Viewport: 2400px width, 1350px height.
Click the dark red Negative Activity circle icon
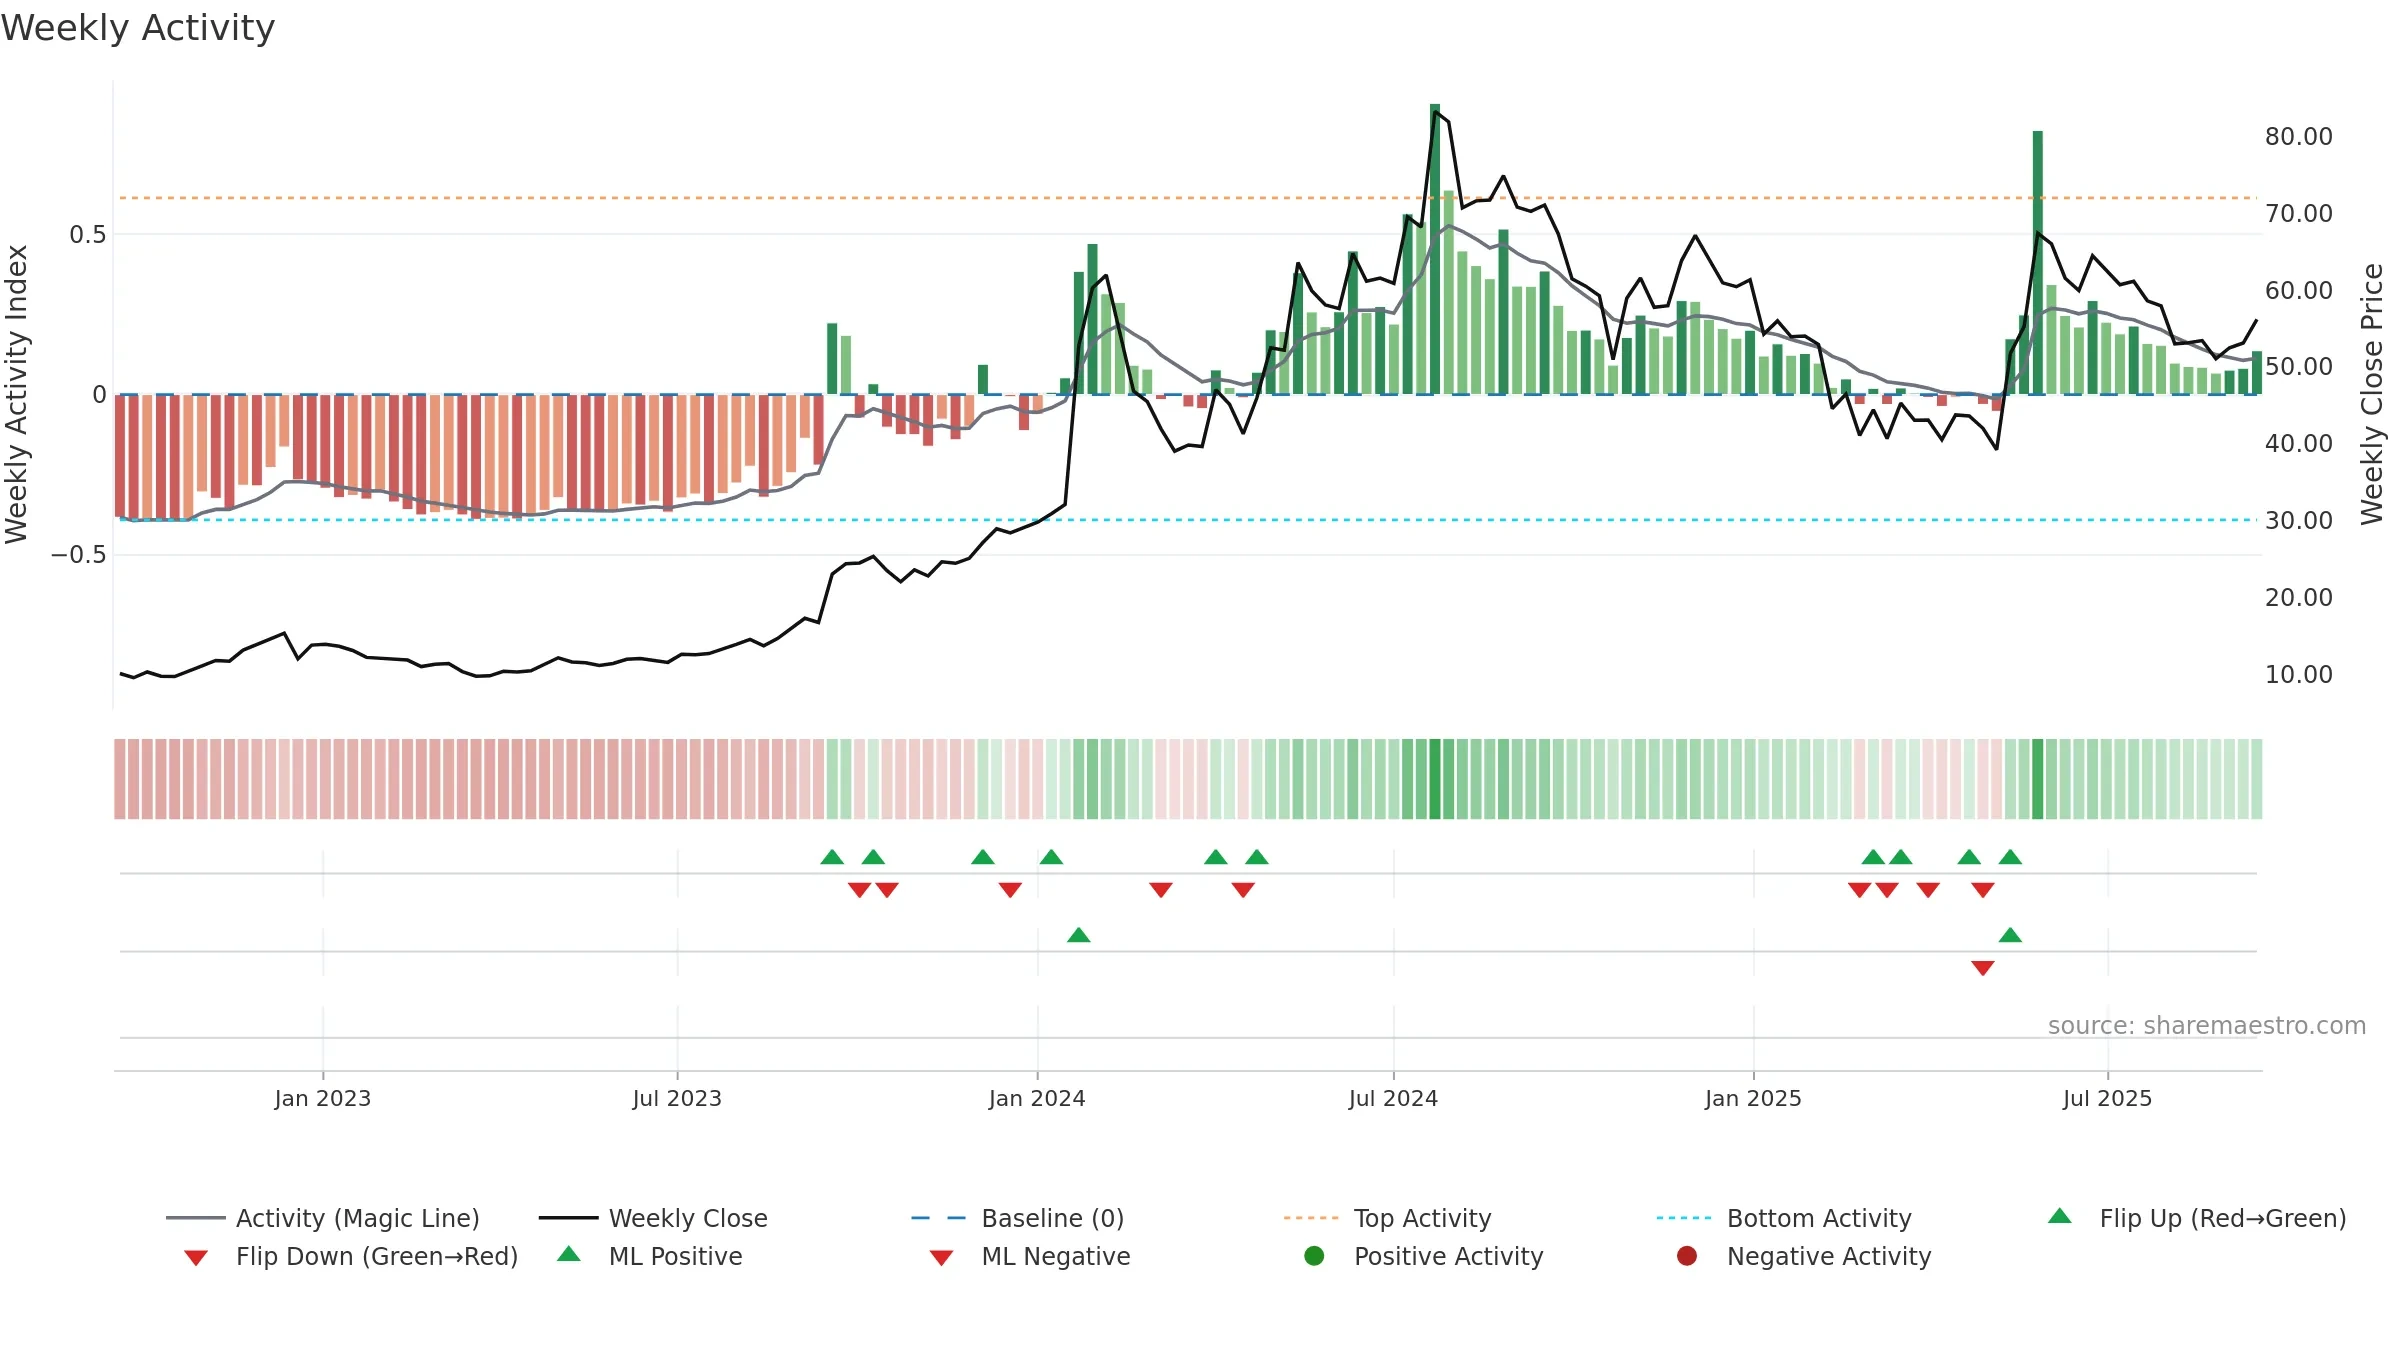coord(1687,1256)
